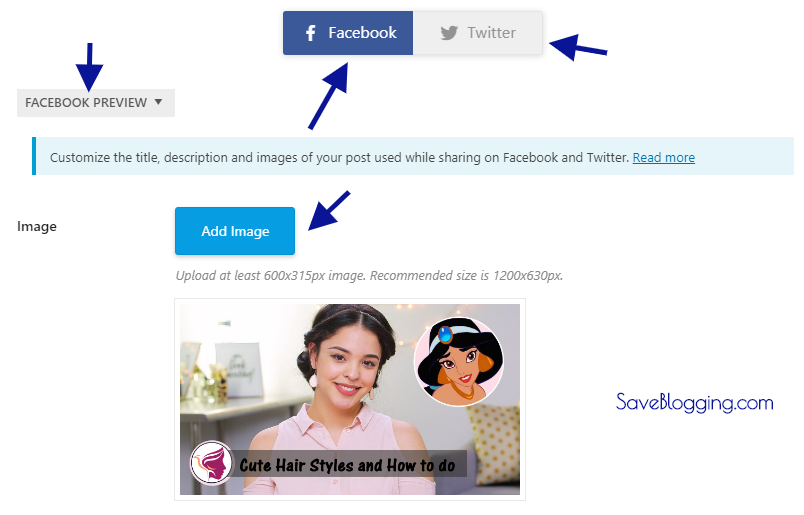The height and width of the screenshot is (515, 804).
Task: Click the Facebook Preview dropdown triangle
Action: tap(158, 102)
